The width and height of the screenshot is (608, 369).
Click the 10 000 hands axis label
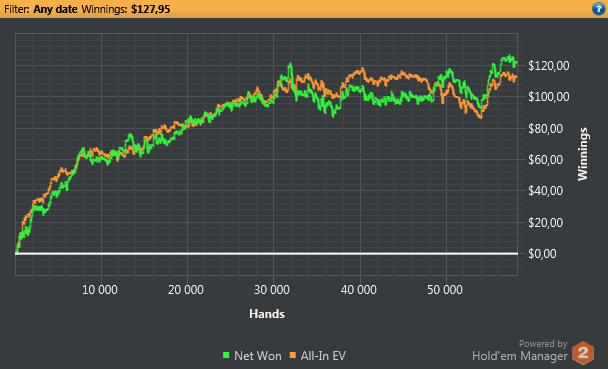(x=100, y=290)
